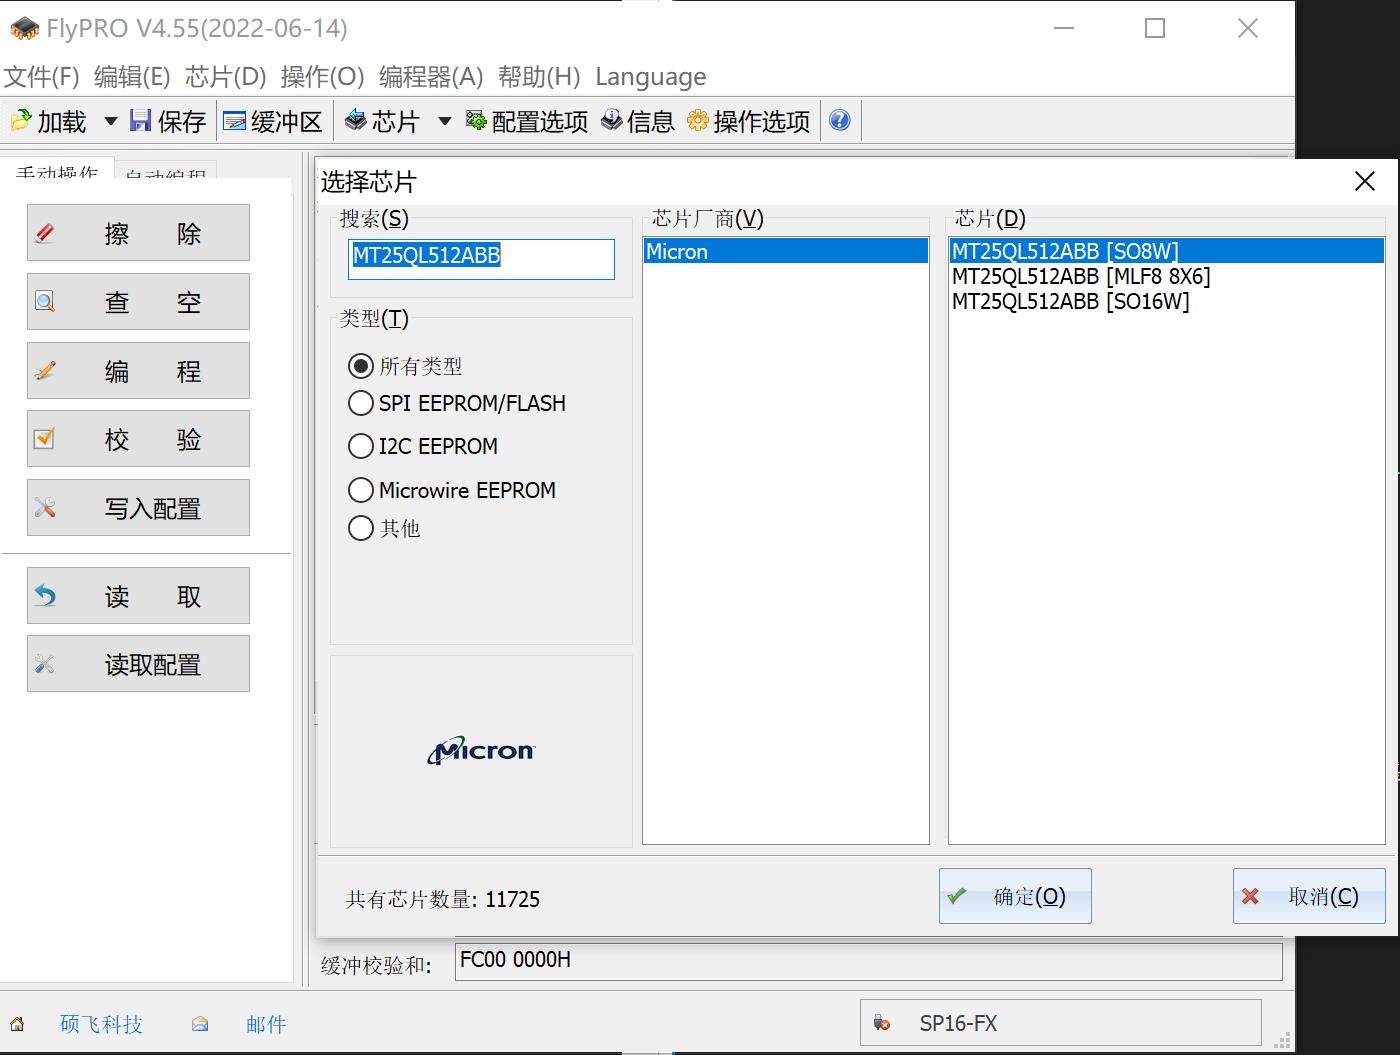1400x1055 pixels.
Task: Open the Load dropdown arrow
Action: coord(111,121)
